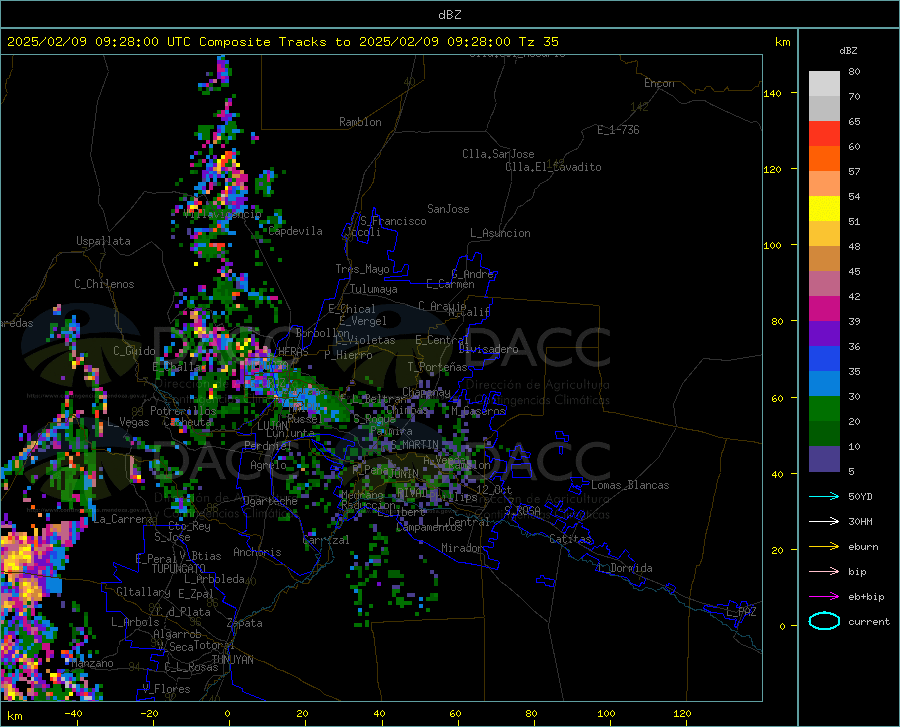Click the T_Porteñas map label
This screenshot has height=727, width=900.
[x=437, y=367]
